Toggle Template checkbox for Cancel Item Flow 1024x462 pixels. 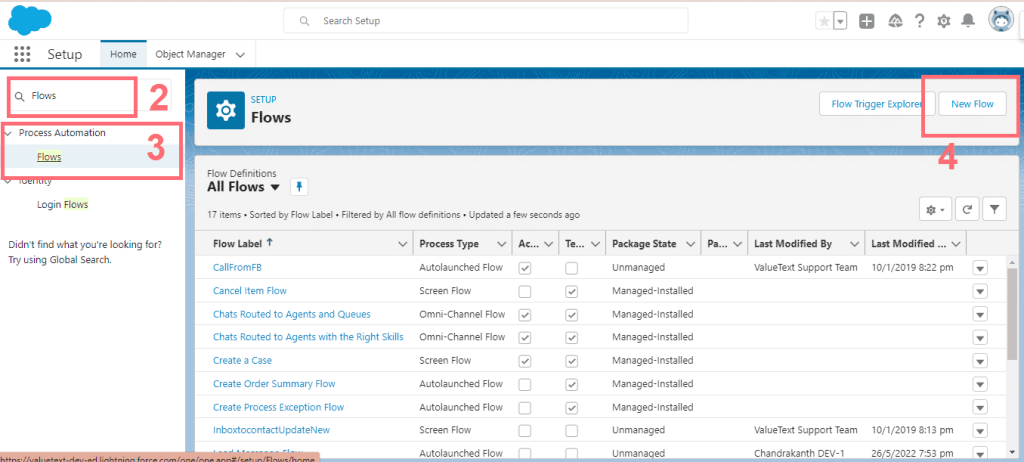571,291
